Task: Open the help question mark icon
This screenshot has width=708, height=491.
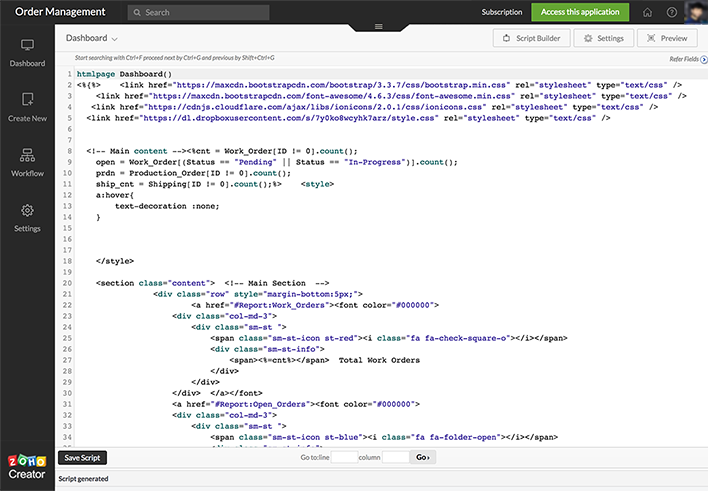Action: [x=672, y=12]
